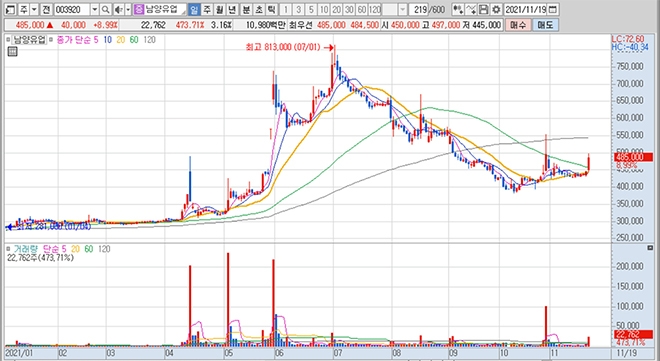Expand the 주 market type dropdown arrow
The height and width of the screenshot is (361, 660).
(x=35, y=9)
